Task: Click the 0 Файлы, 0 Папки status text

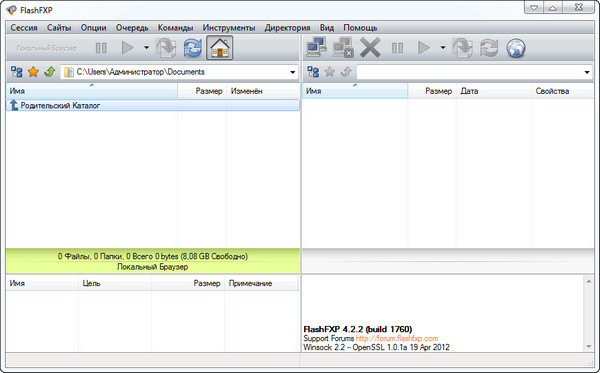Action: (153, 256)
